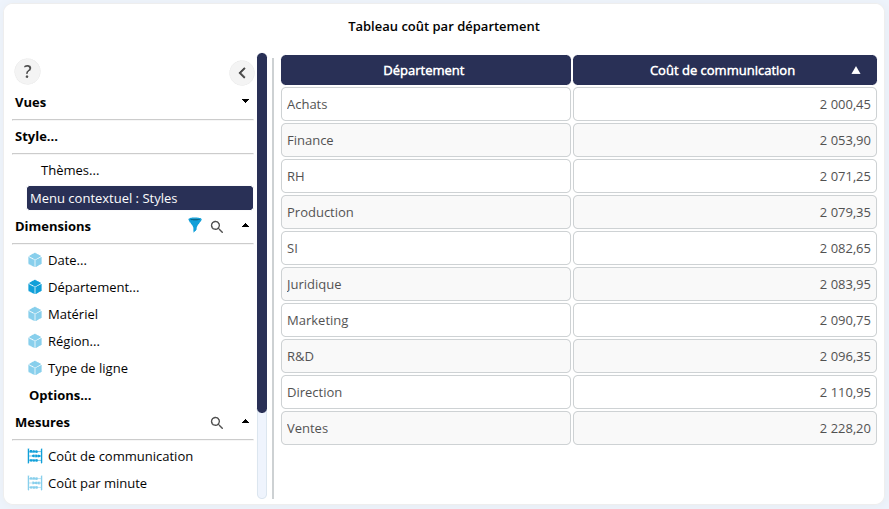This screenshot has height=509, width=889.
Task: Open search in the Mesures section
Action: tap(217, 423)
